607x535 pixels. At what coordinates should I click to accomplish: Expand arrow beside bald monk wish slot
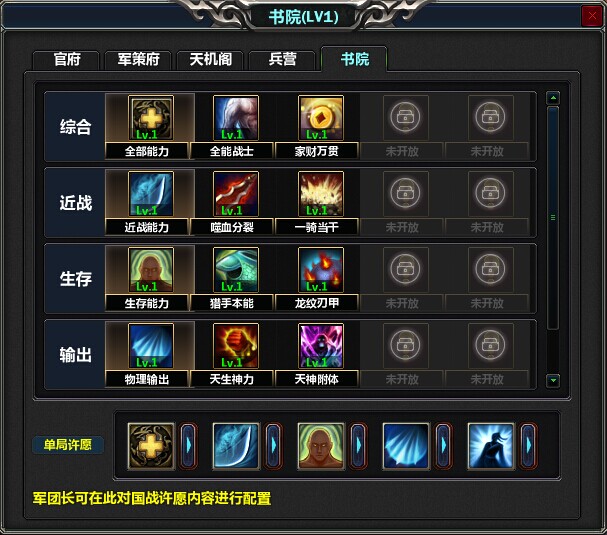(x=359, y=446)
